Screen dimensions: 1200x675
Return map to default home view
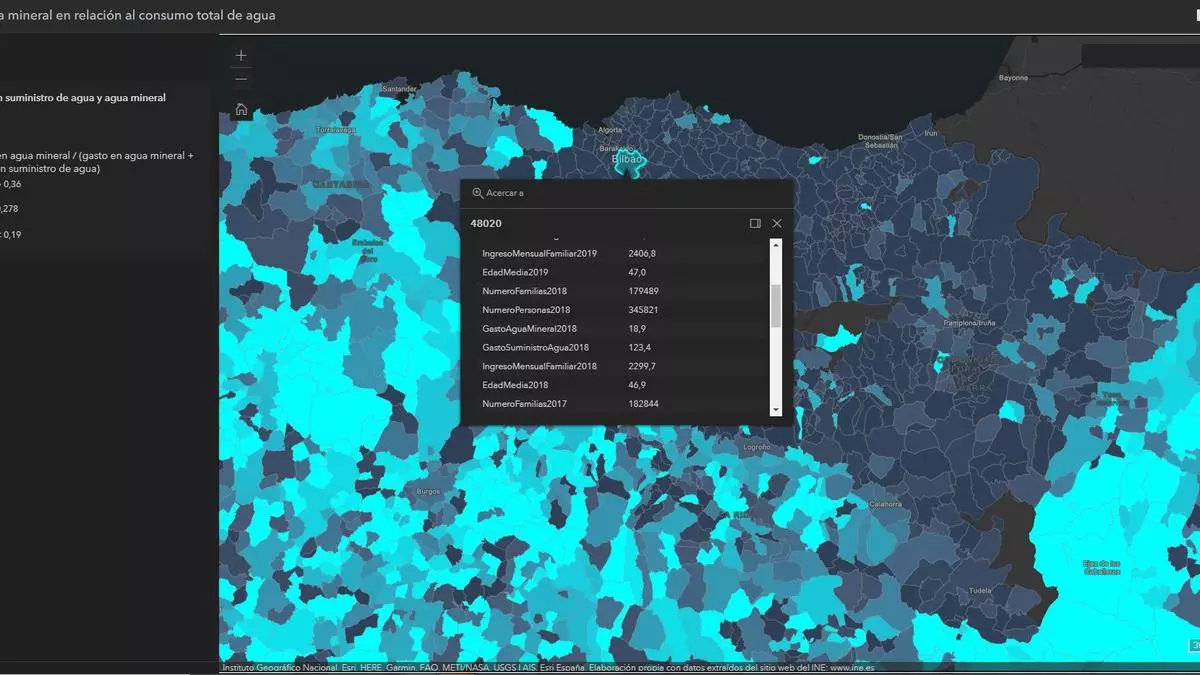click(x=241, y=110)
